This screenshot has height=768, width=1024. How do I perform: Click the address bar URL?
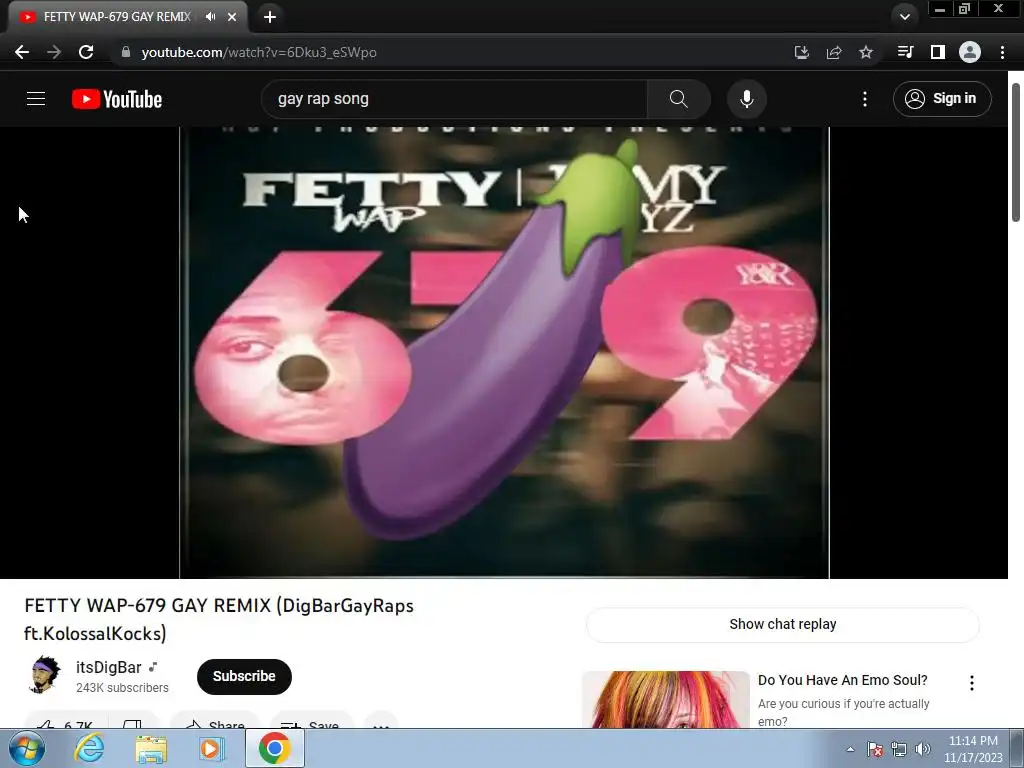point(259,52)
